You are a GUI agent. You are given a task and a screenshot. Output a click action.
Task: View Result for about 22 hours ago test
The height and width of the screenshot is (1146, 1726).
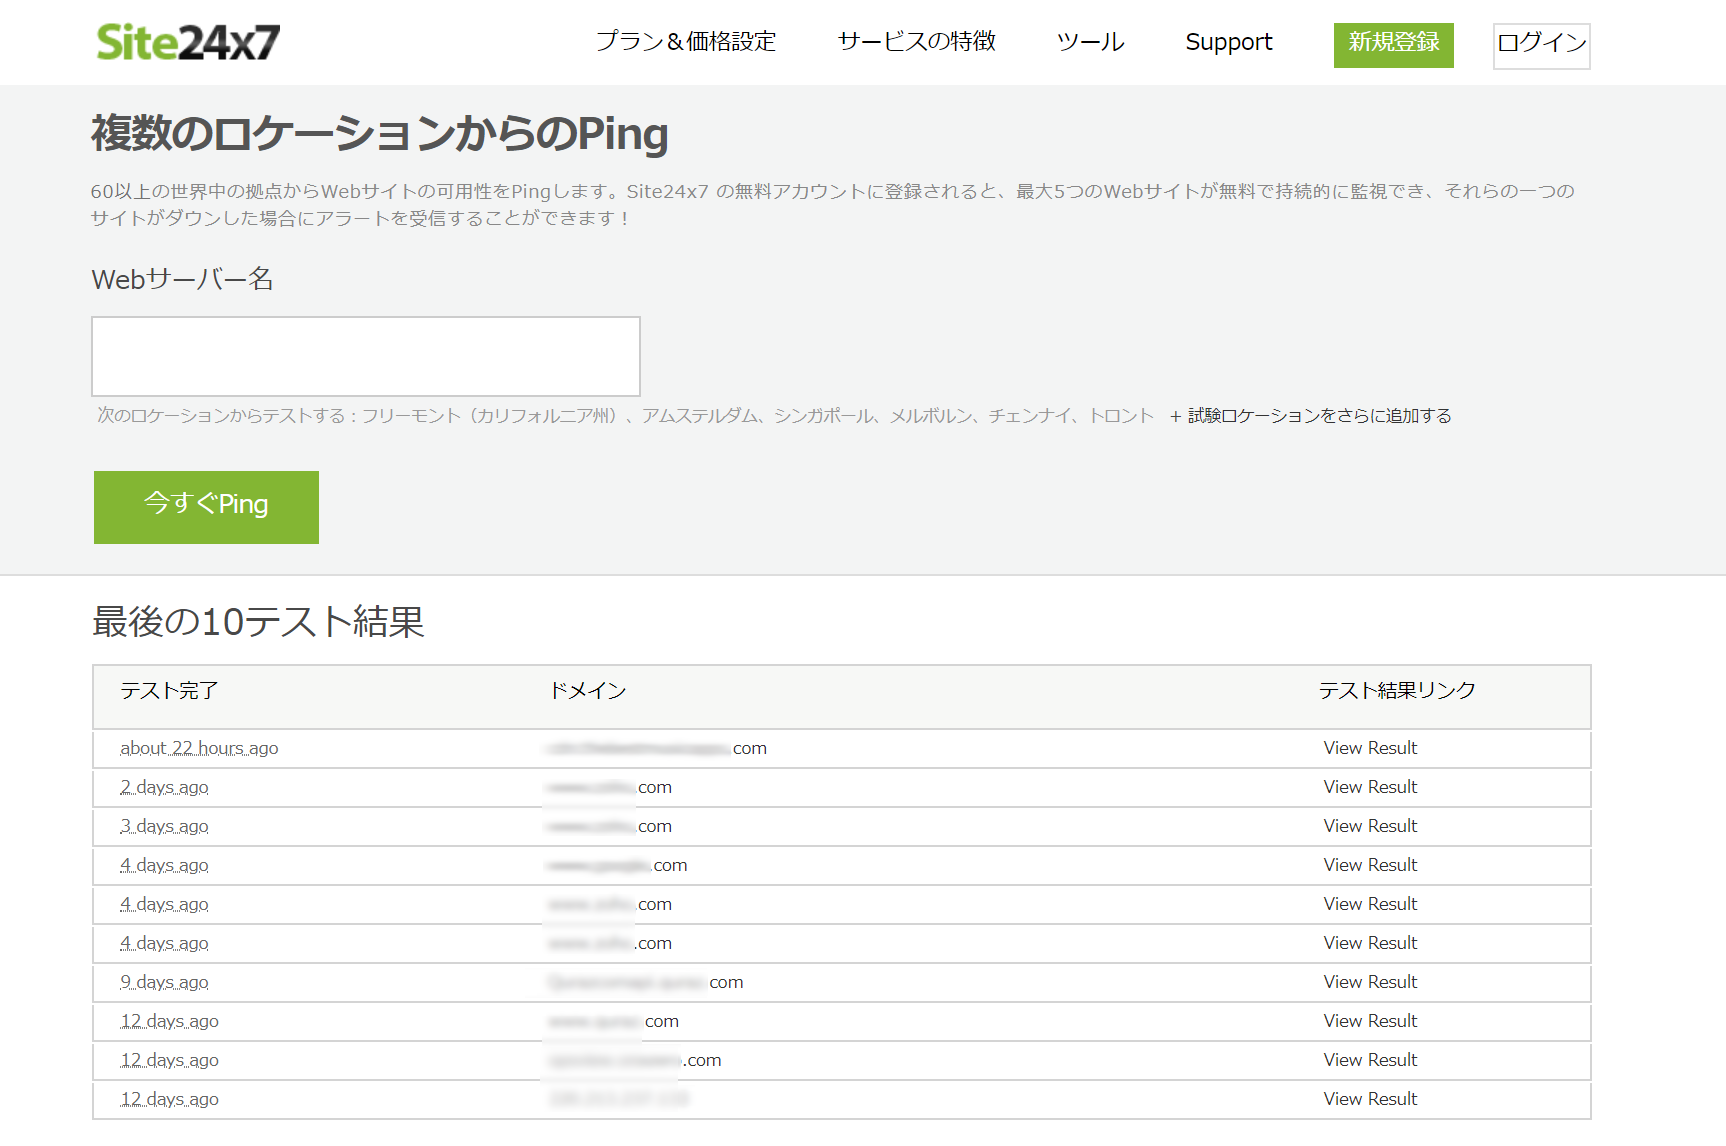[x=1370, y=748]
